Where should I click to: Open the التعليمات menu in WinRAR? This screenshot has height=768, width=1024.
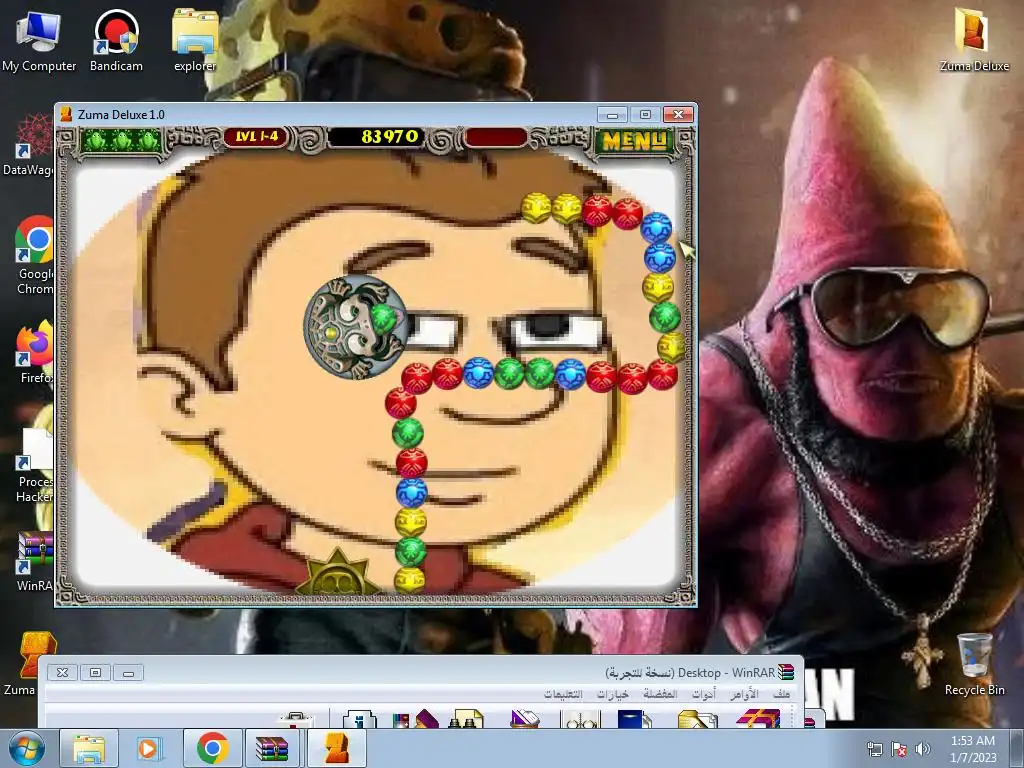point(563,694)
